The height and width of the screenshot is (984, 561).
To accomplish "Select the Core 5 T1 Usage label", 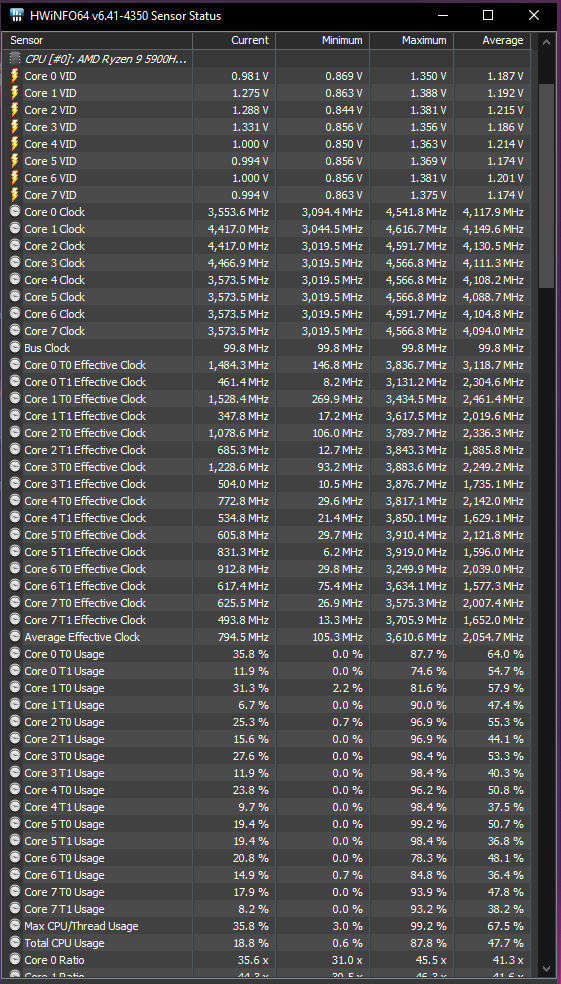I will 64,840.
